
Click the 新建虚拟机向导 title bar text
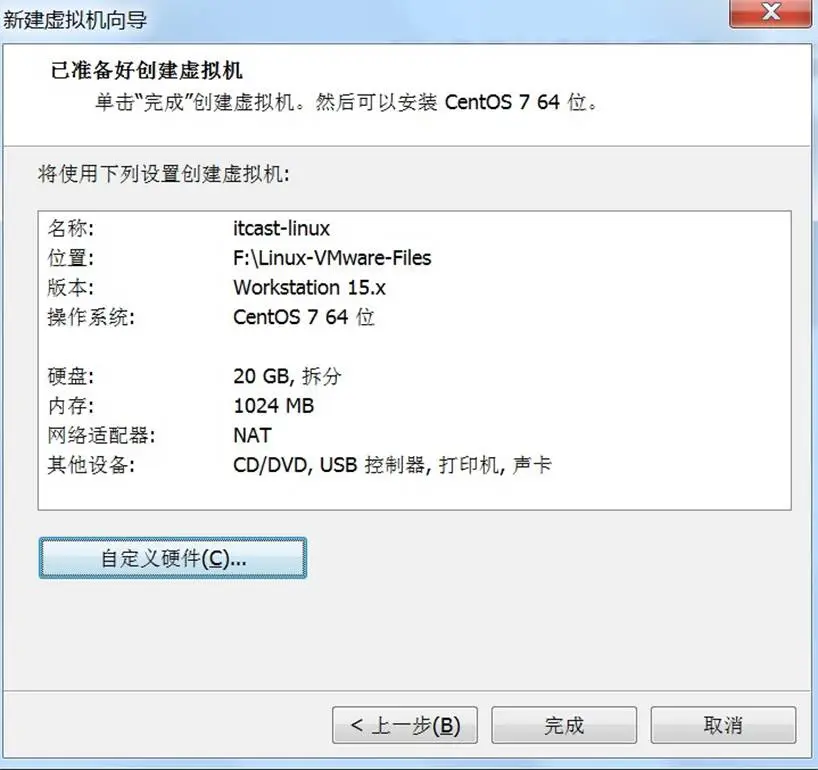point(75,20)
